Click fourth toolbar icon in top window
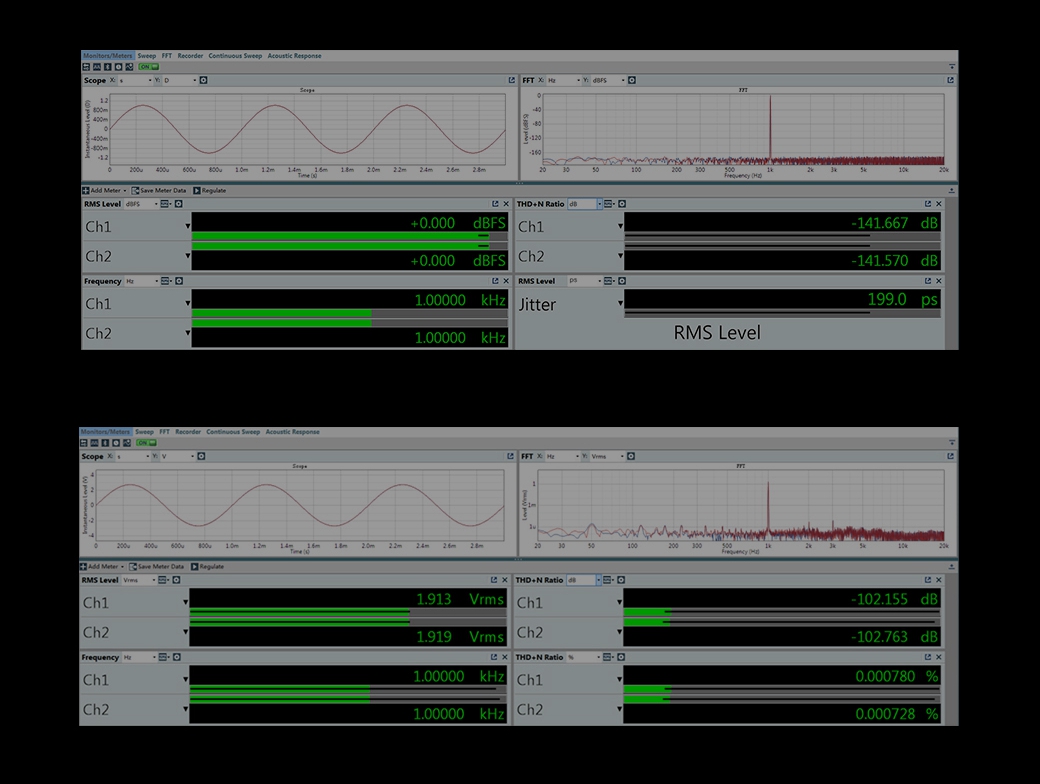 (x=118, y=67)
